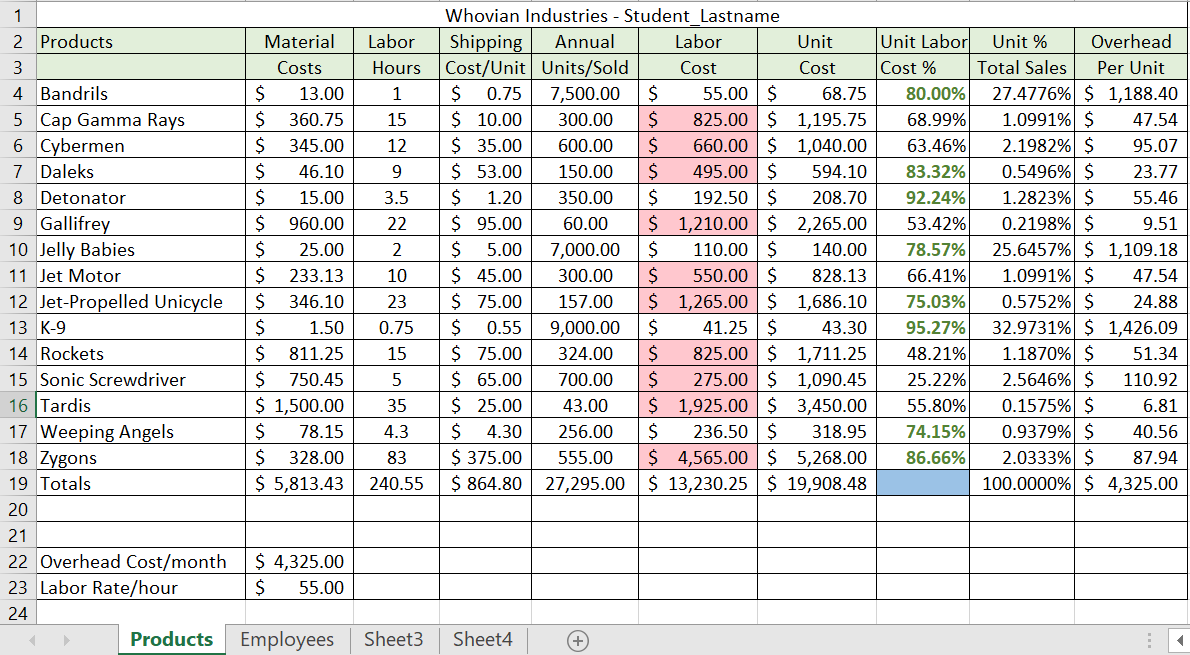Open the Sheet3 tab
Screen dimensions: 1190x655
[394, 639]
